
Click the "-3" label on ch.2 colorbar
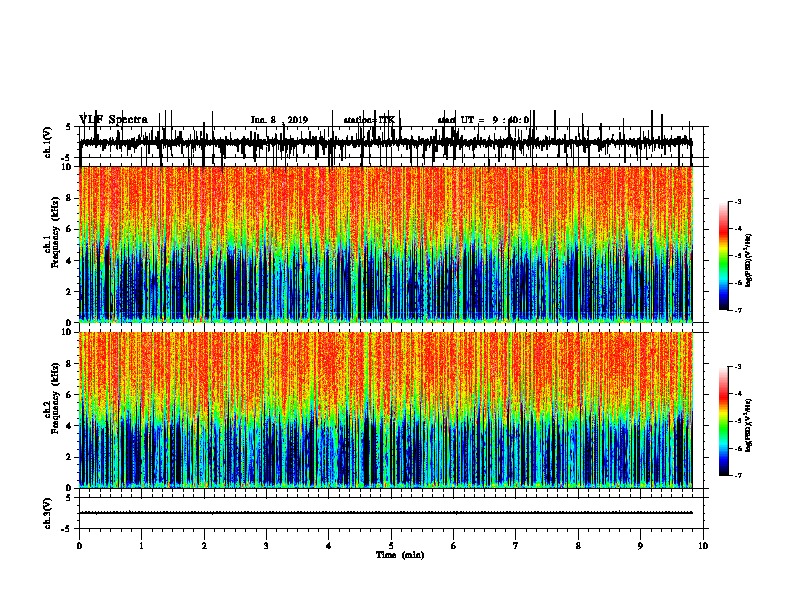(x=737, y=367)
